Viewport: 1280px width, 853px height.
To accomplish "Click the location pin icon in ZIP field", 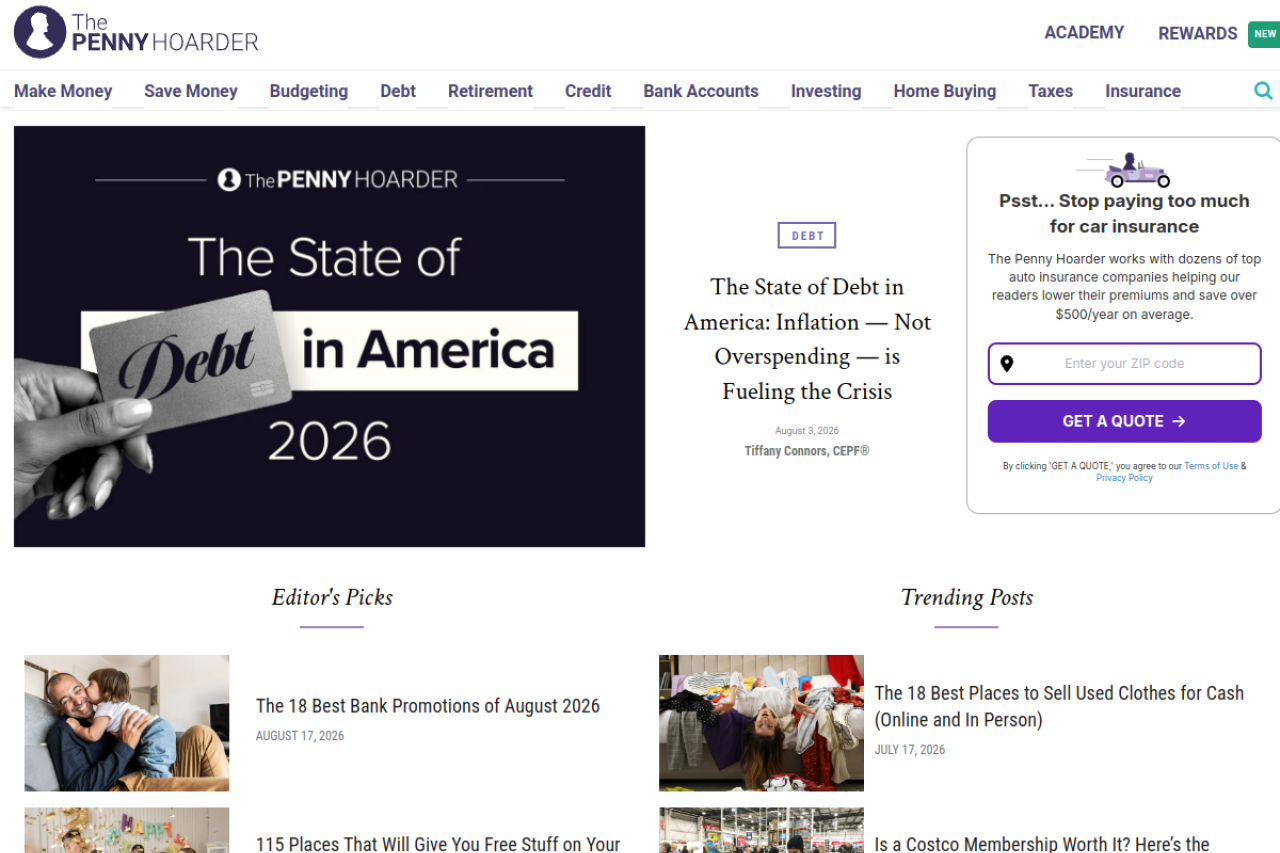I will point(1006,364).
